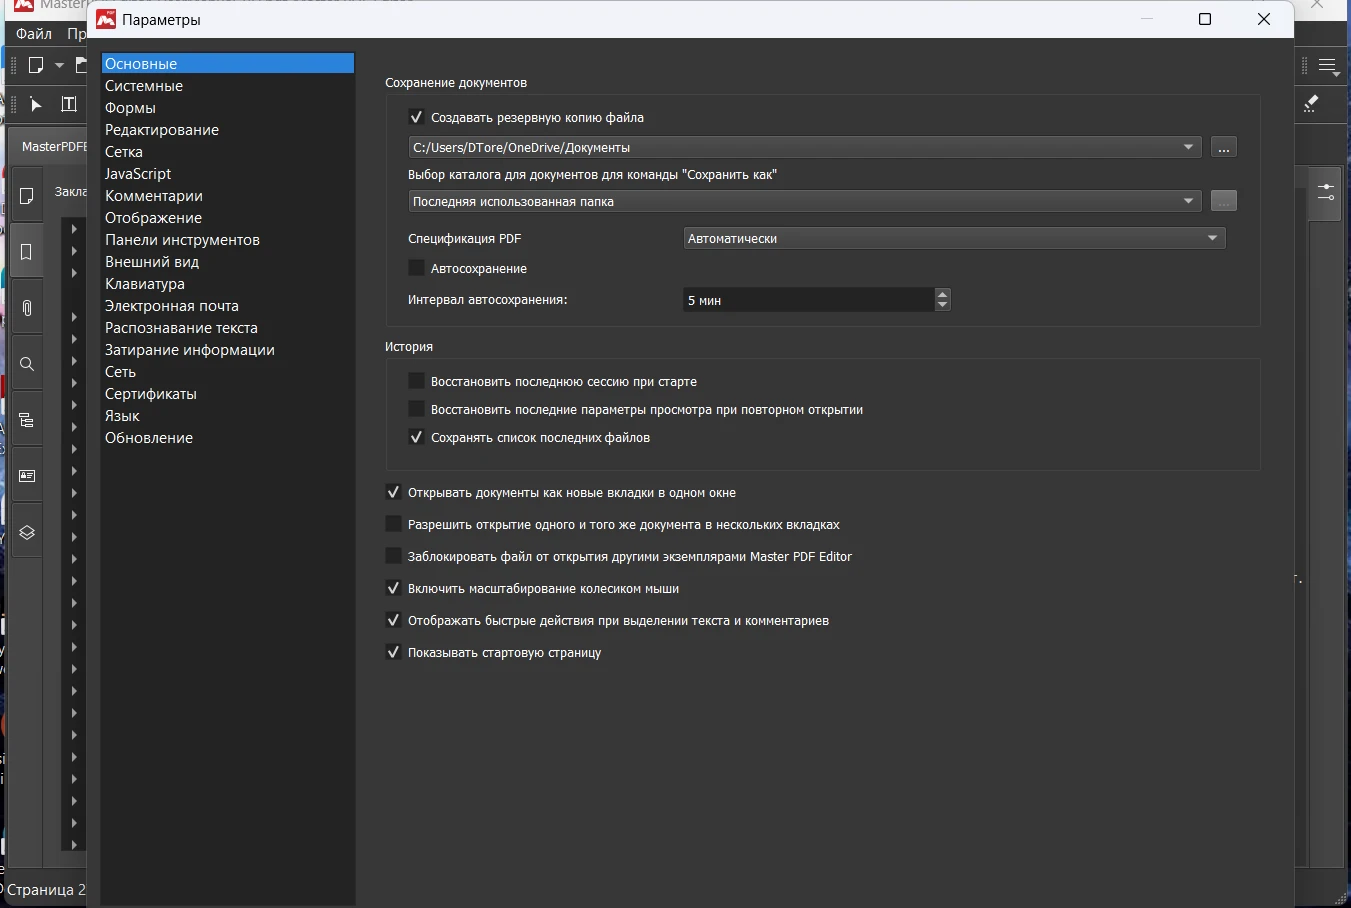Open the Bookmarks side panel icon

(x=26, y=252)
